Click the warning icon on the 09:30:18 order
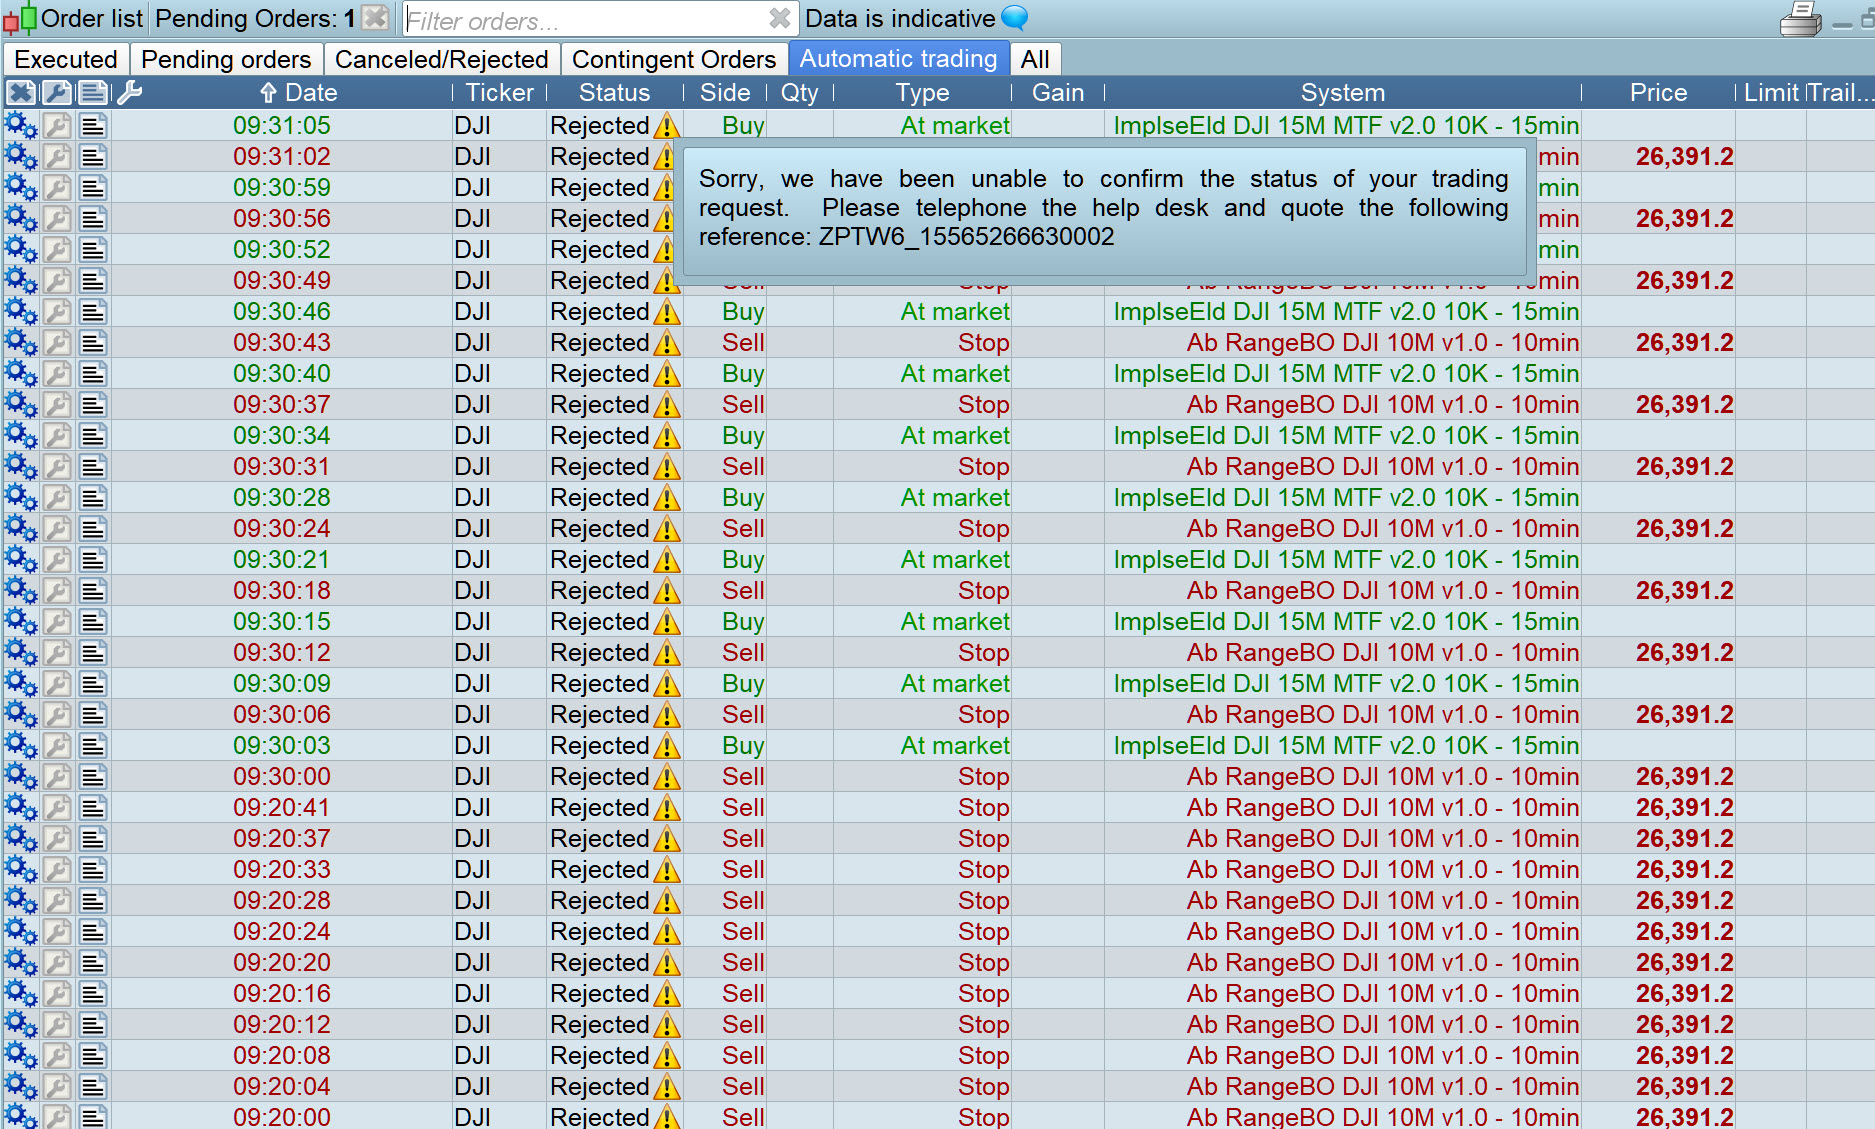 click(667, 591)
